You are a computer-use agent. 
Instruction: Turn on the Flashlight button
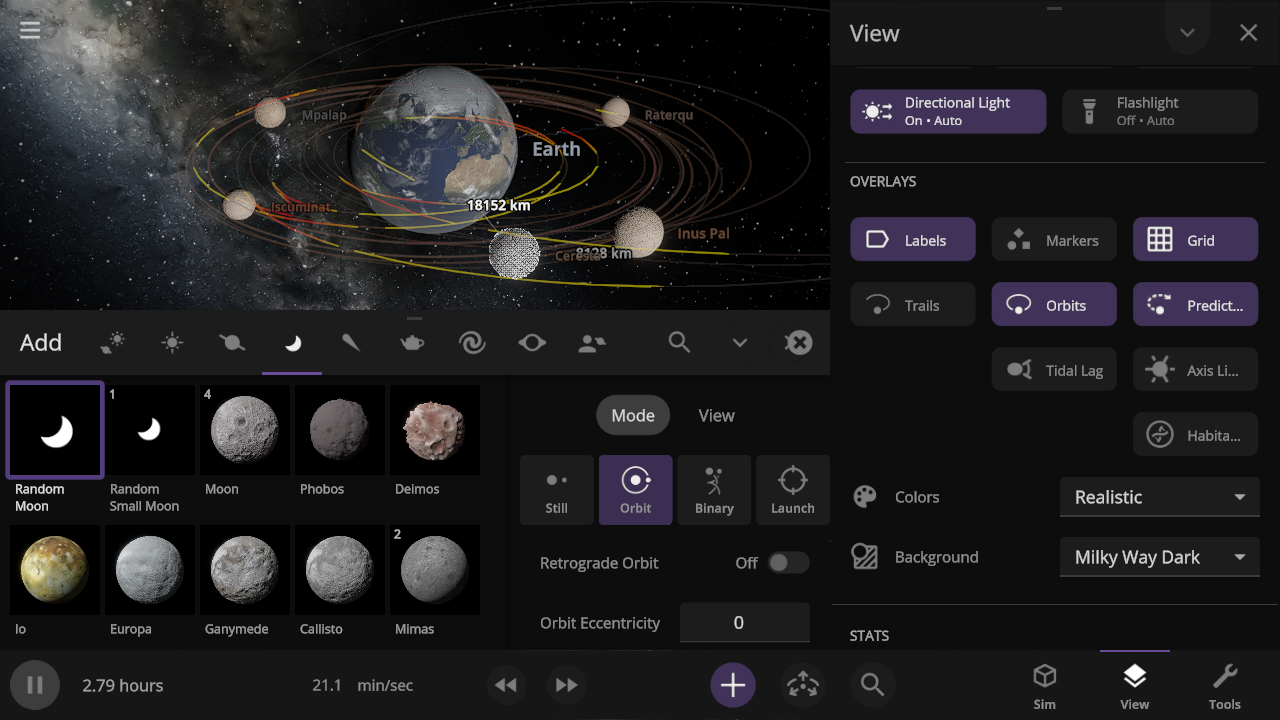point(1159,111)
